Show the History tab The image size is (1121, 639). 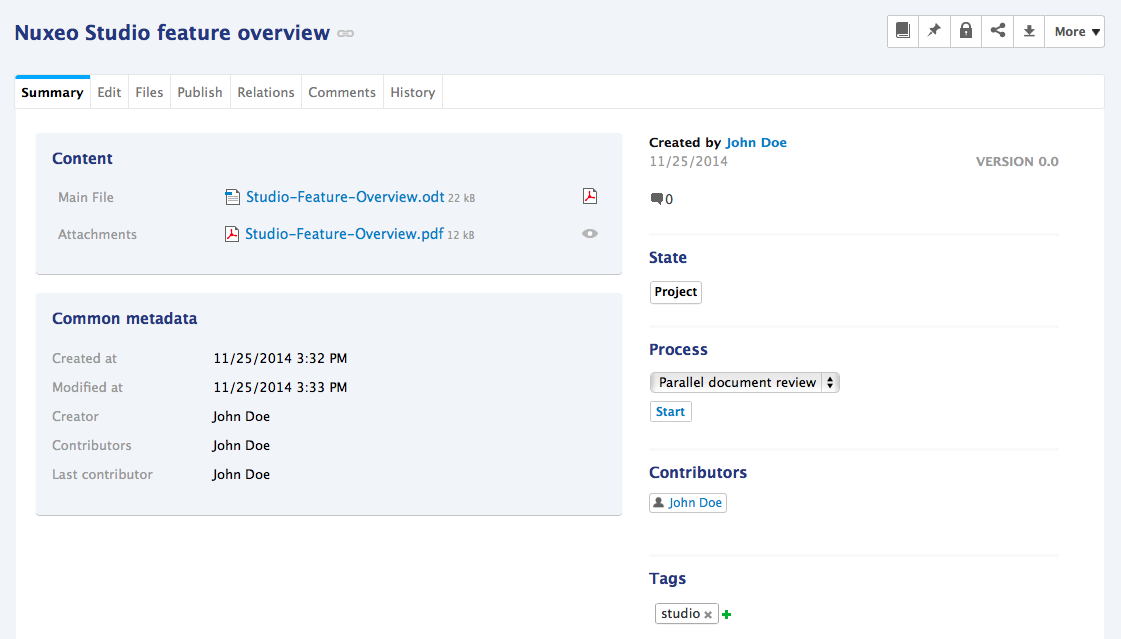coord(413,92)
